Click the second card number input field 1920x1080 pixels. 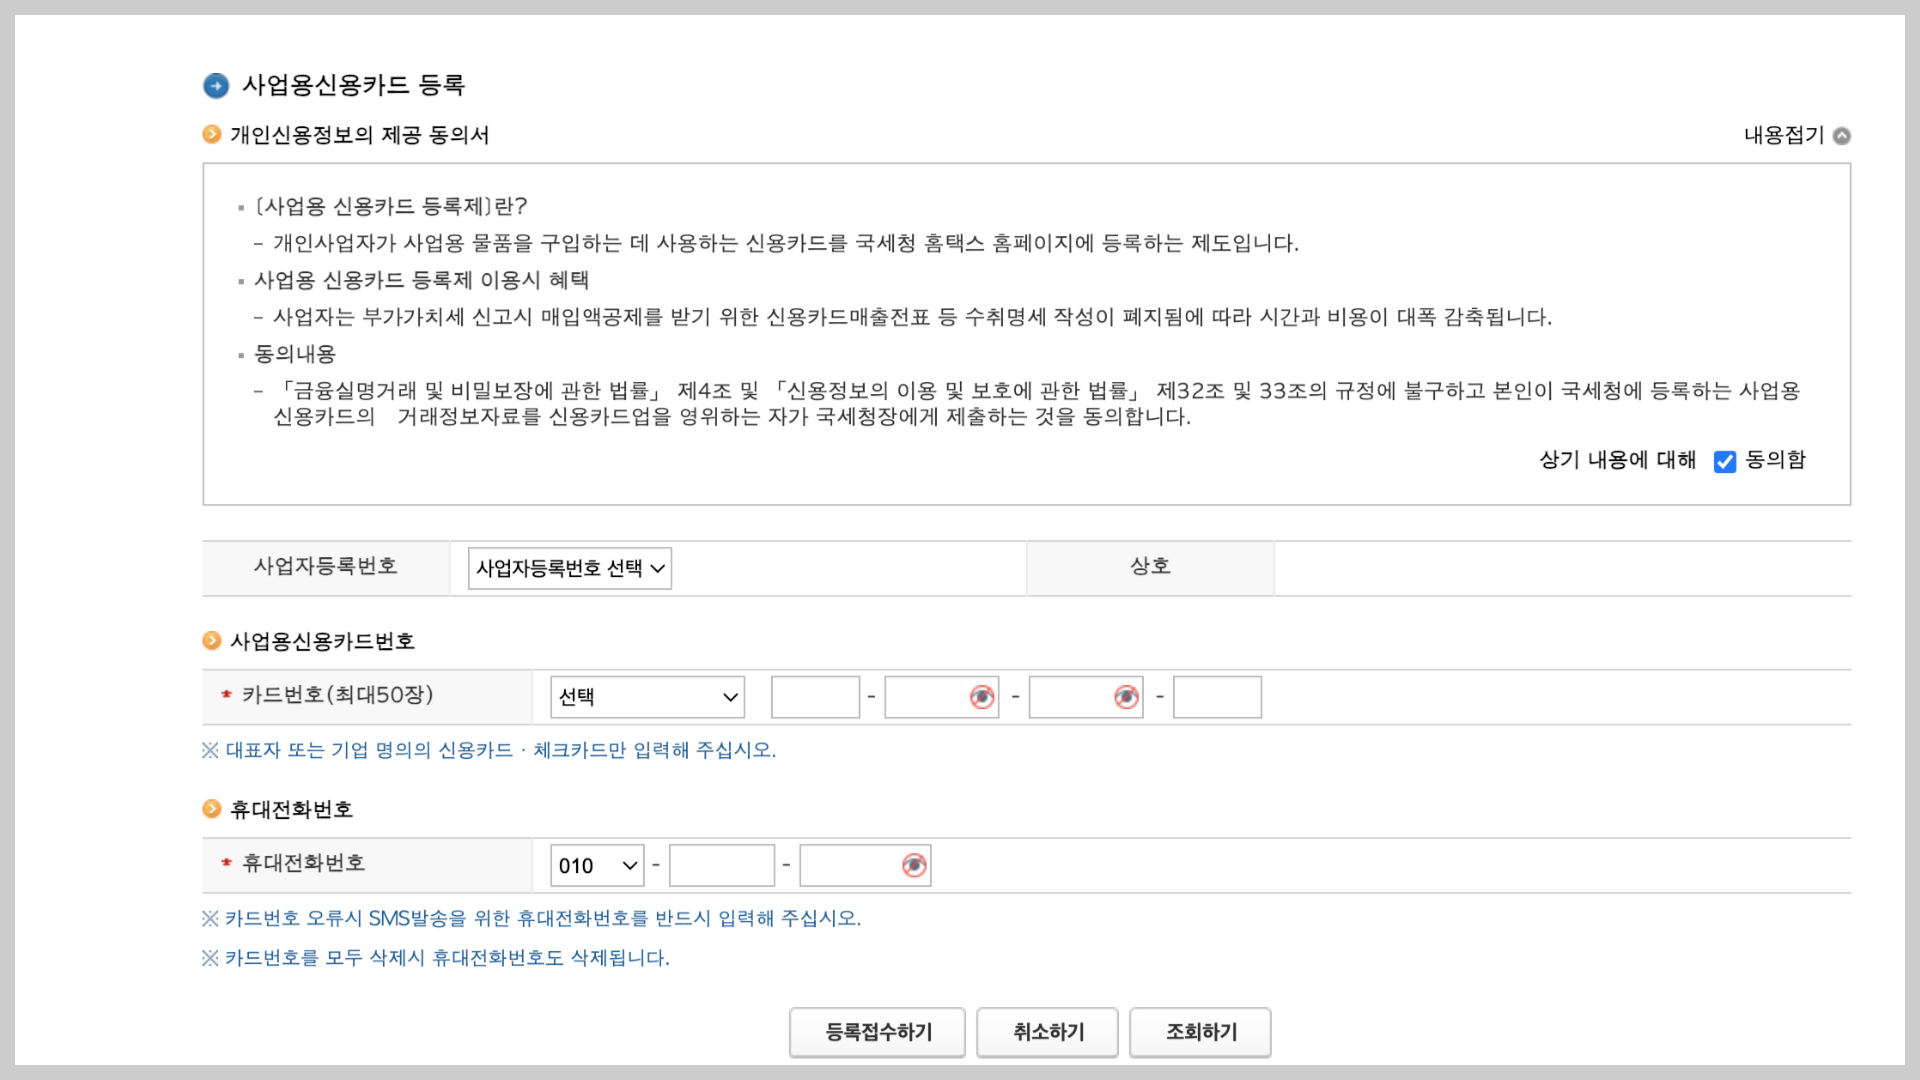(x=926, y=697)
